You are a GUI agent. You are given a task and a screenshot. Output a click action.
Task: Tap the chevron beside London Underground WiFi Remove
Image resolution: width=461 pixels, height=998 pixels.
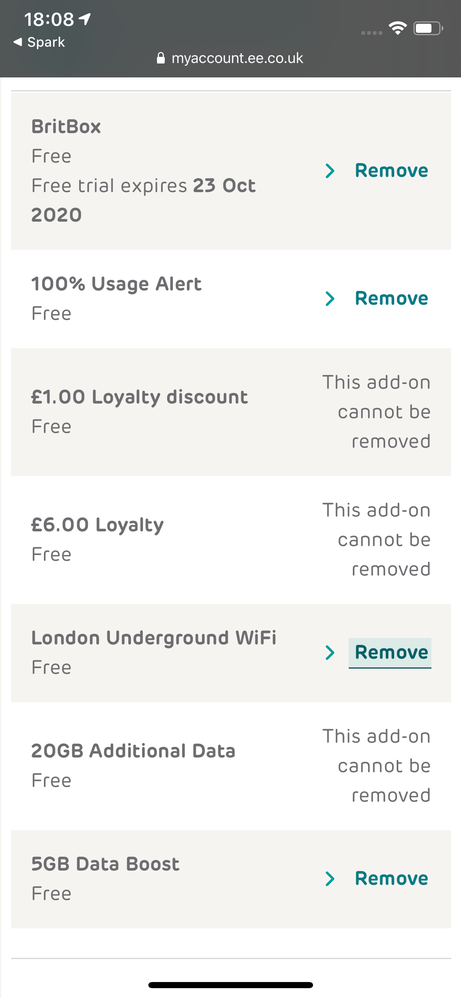330,652
